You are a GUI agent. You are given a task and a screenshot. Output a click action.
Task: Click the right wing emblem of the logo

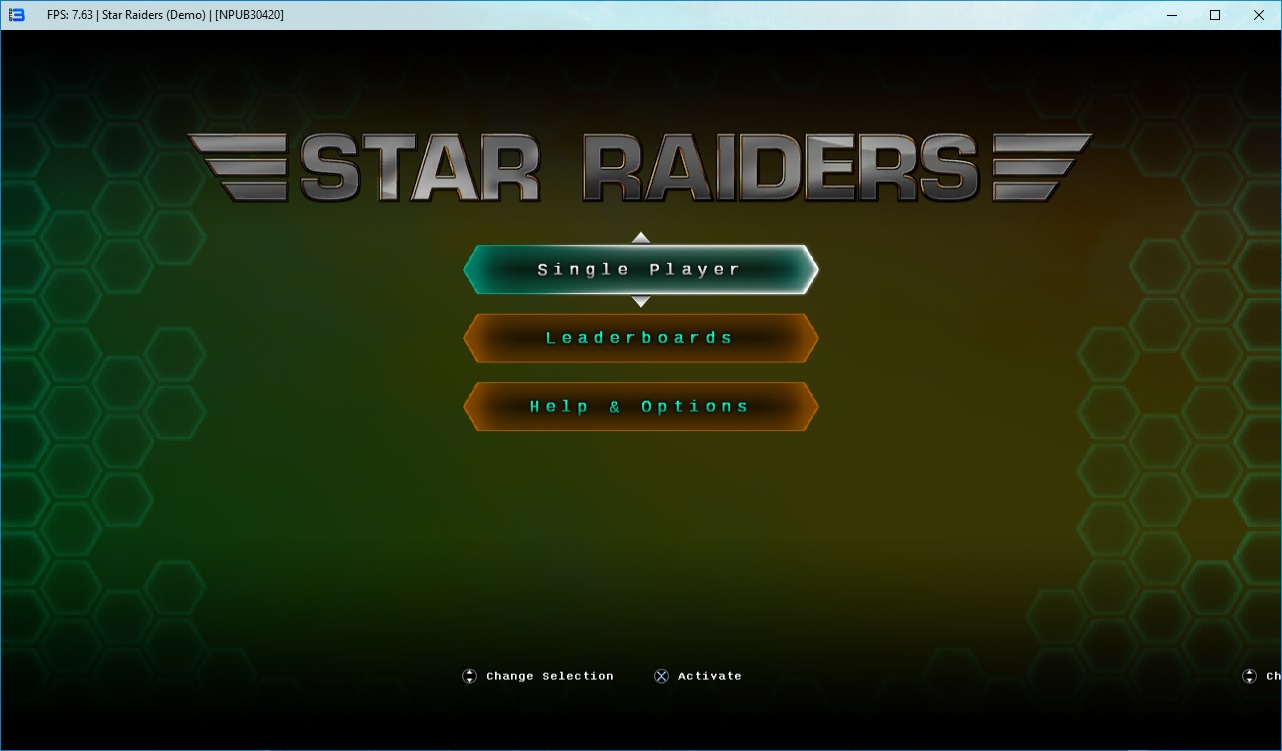[1041, 167]
